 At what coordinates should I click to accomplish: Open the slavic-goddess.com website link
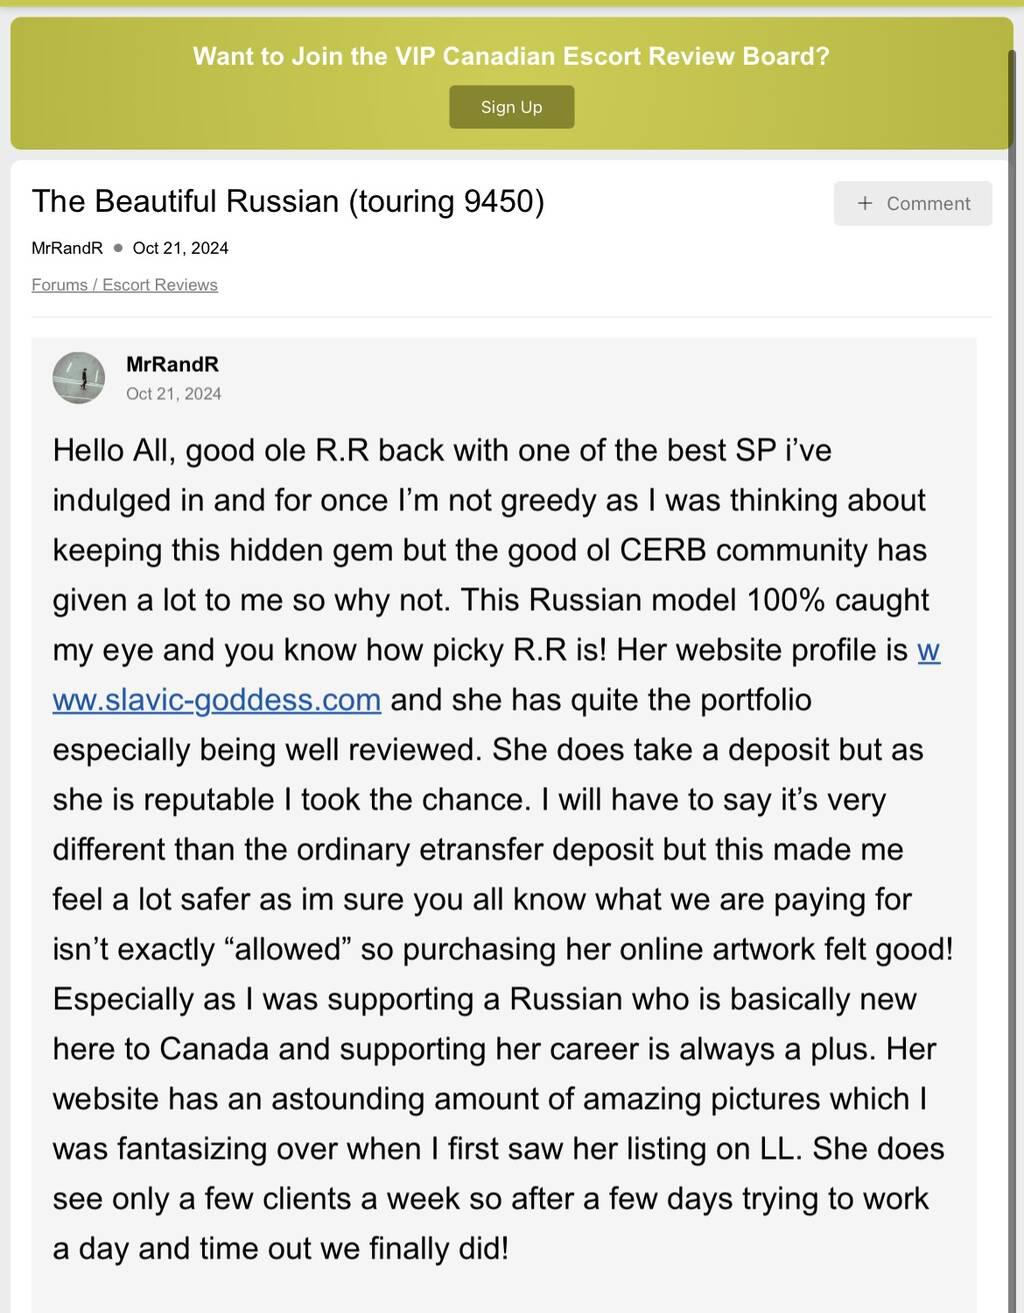point(217,699)
